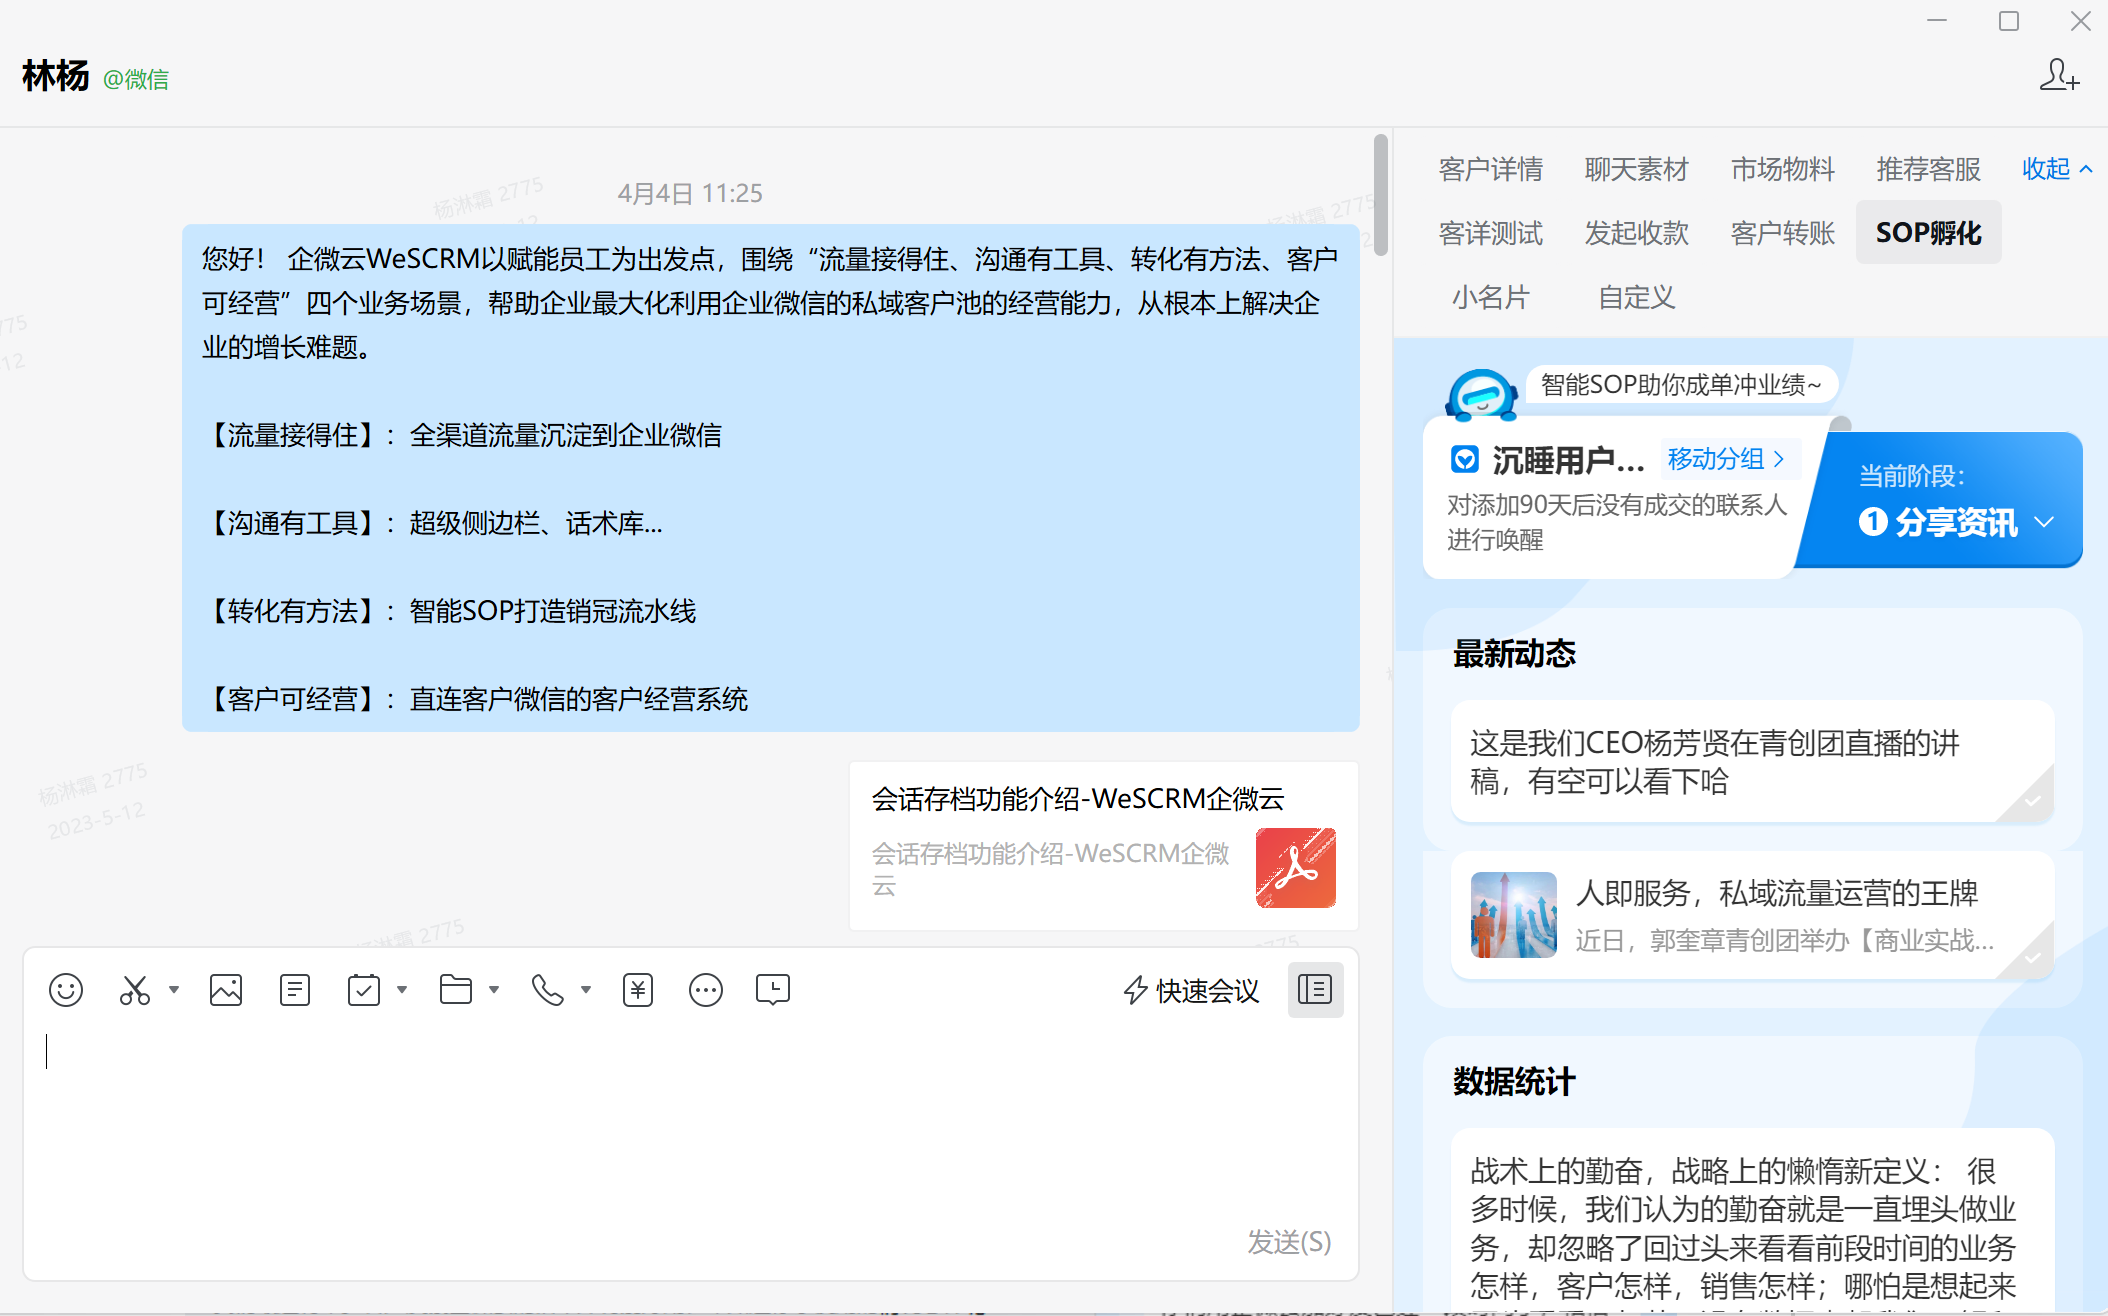Toggle the sidebar panel icon
This screenshot has width=2108, height=1316.
coord(1315,990)
